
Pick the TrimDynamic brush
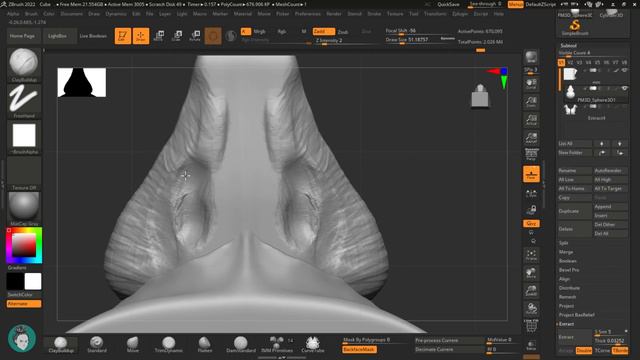tap(169, 344)
